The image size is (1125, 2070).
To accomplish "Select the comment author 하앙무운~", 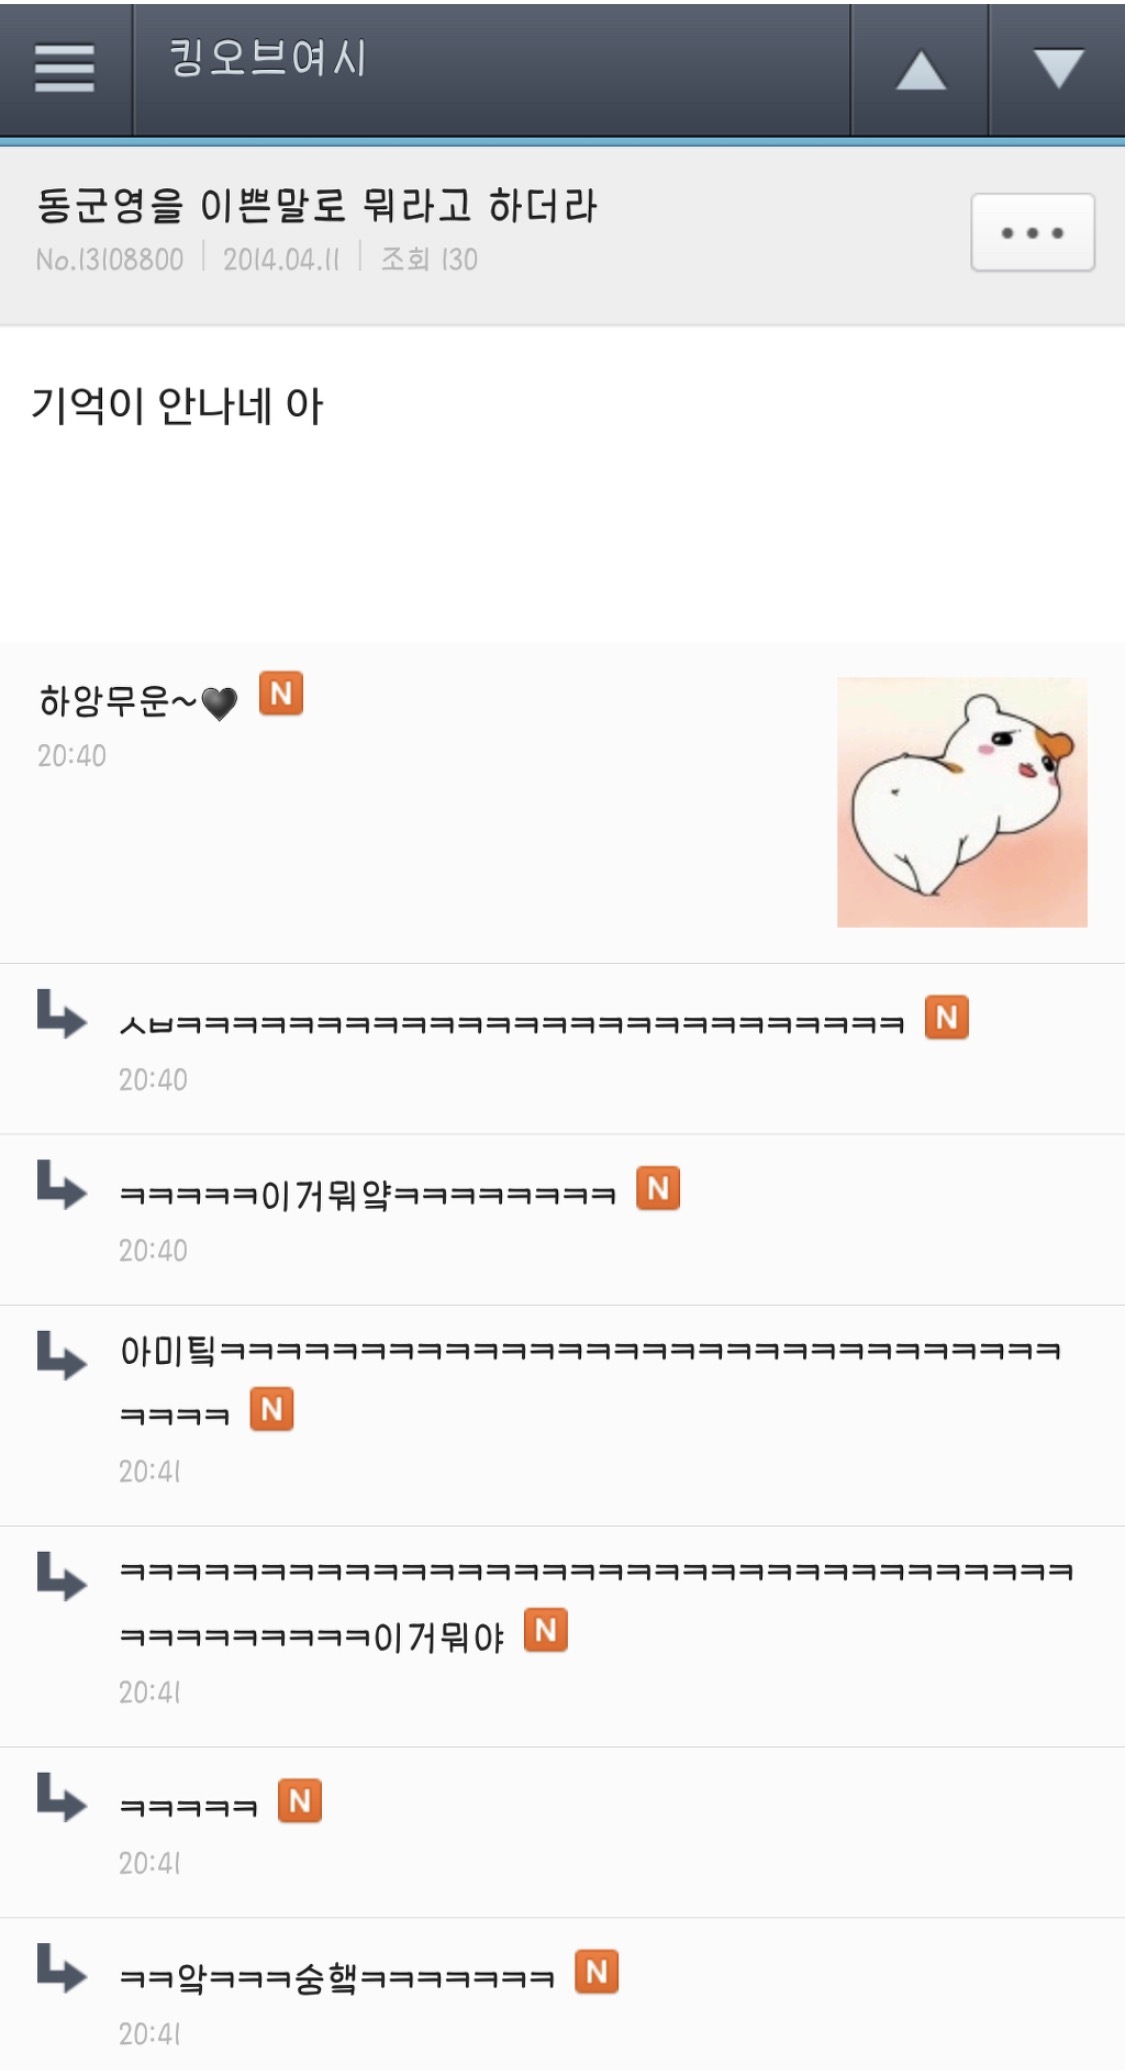I will [x=138, y=701].
